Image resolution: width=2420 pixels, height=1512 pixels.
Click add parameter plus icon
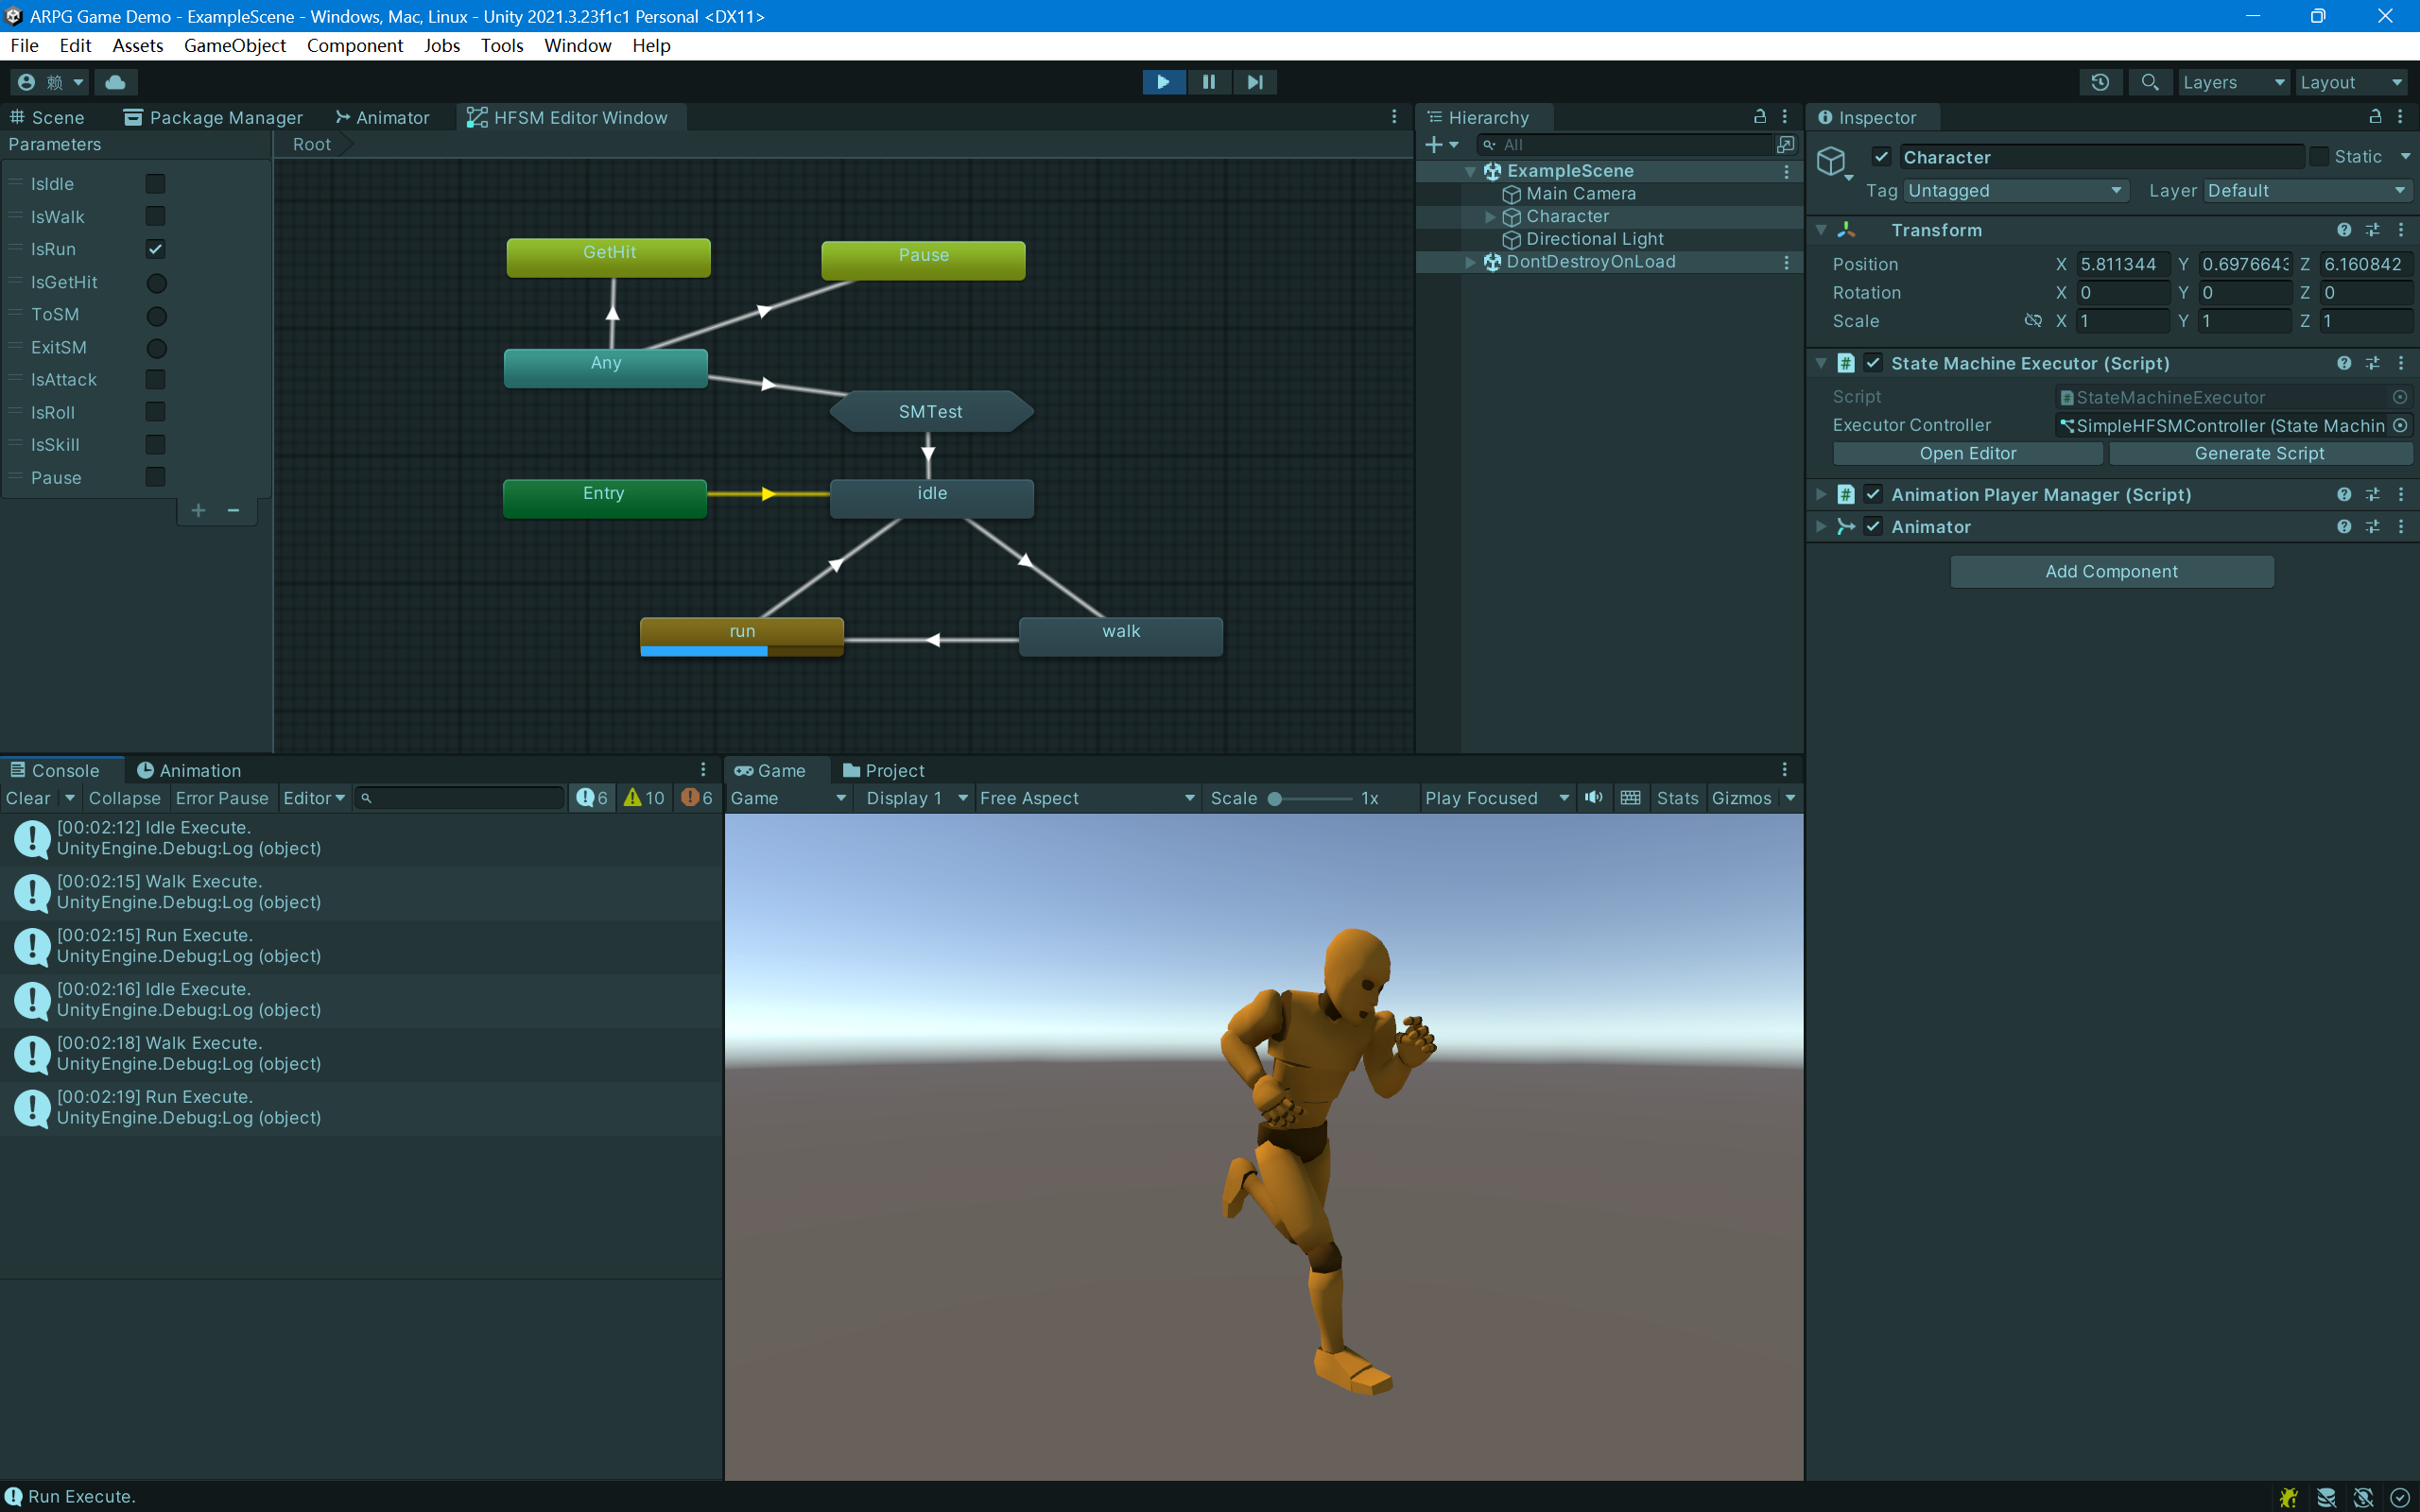point(198,511)
